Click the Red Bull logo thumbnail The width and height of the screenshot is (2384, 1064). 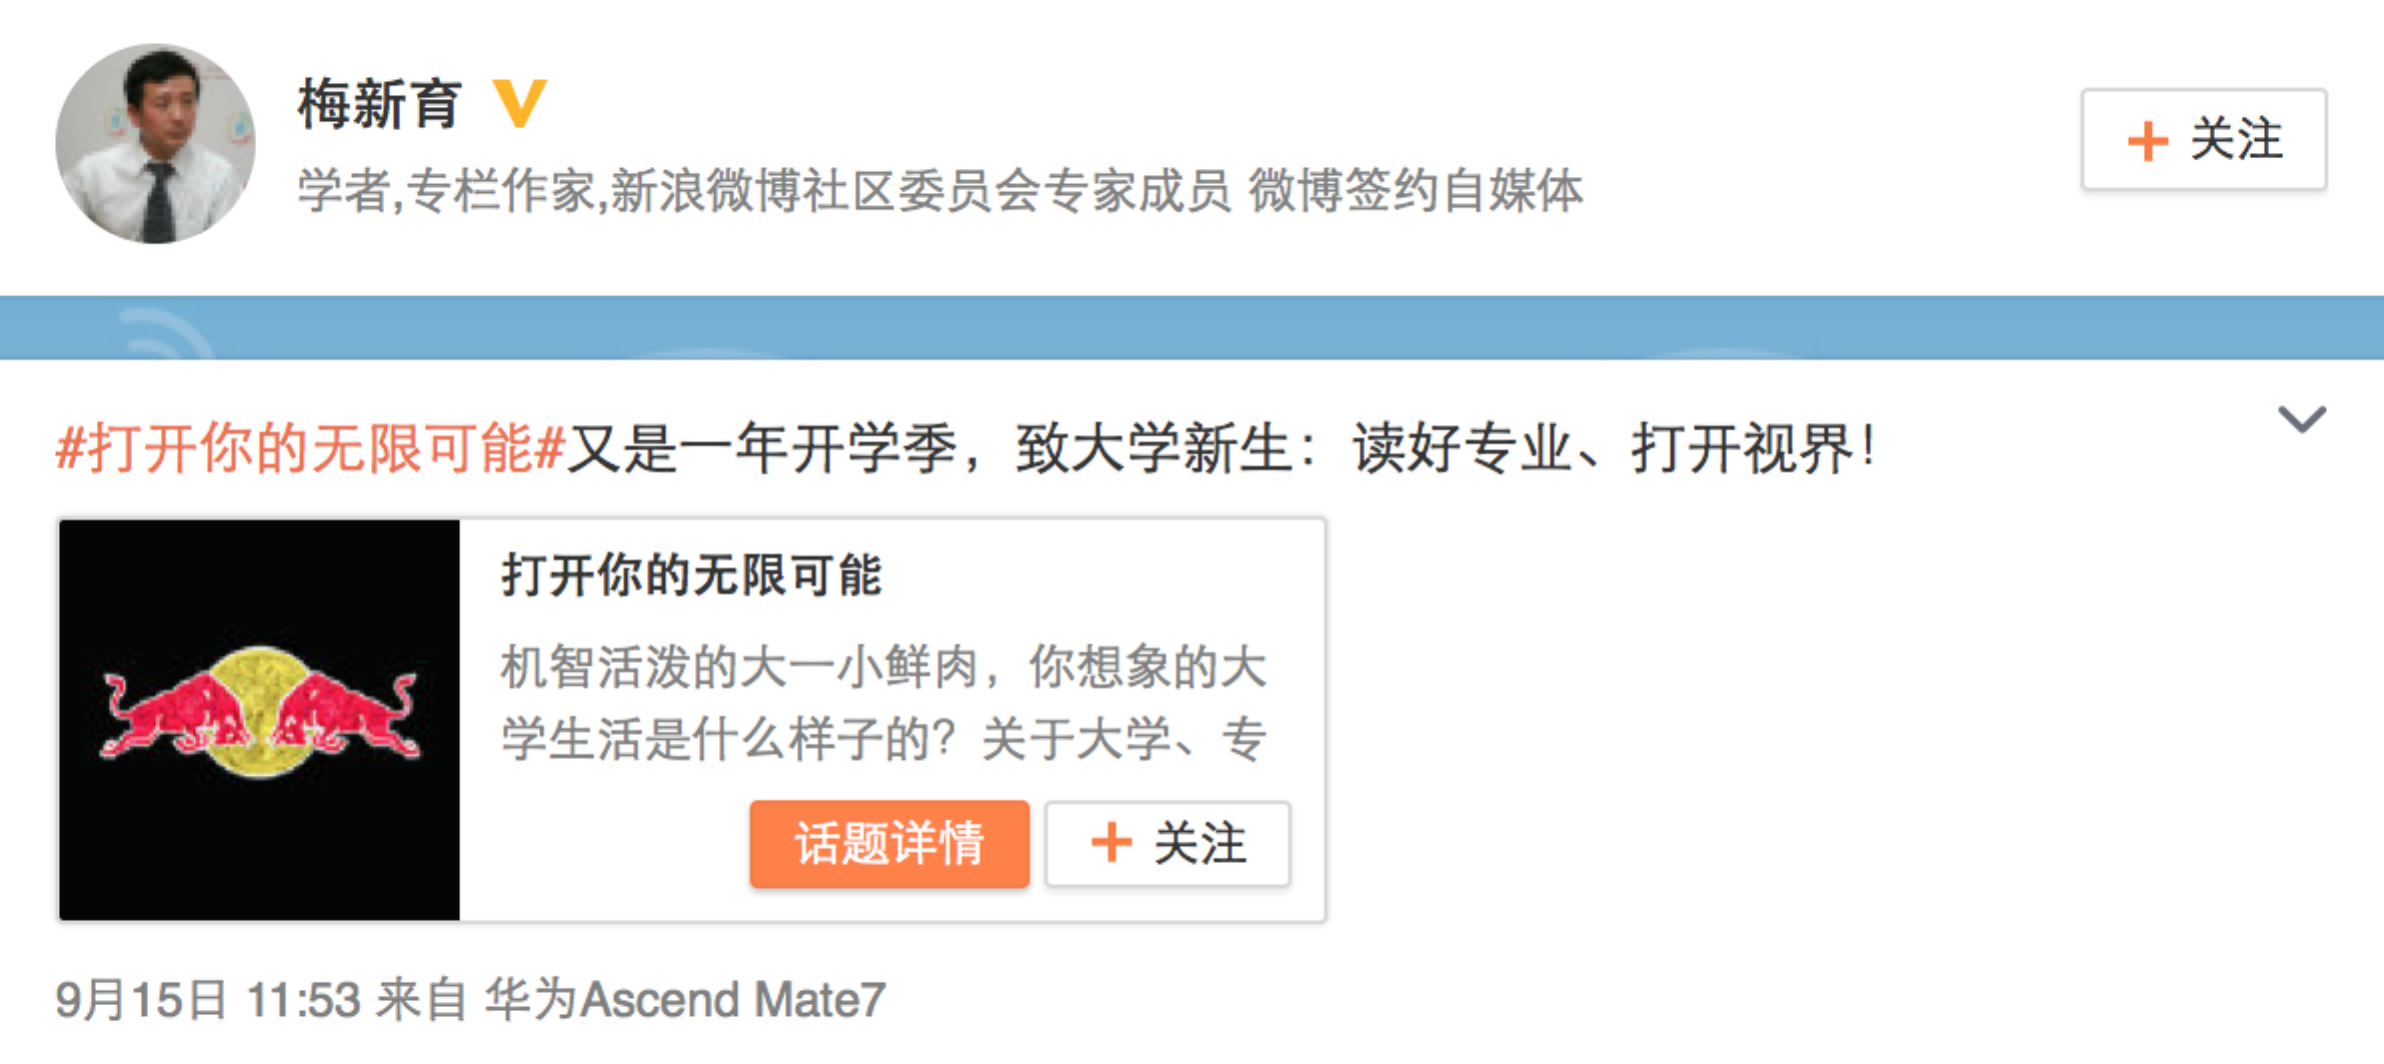(259, 719)
